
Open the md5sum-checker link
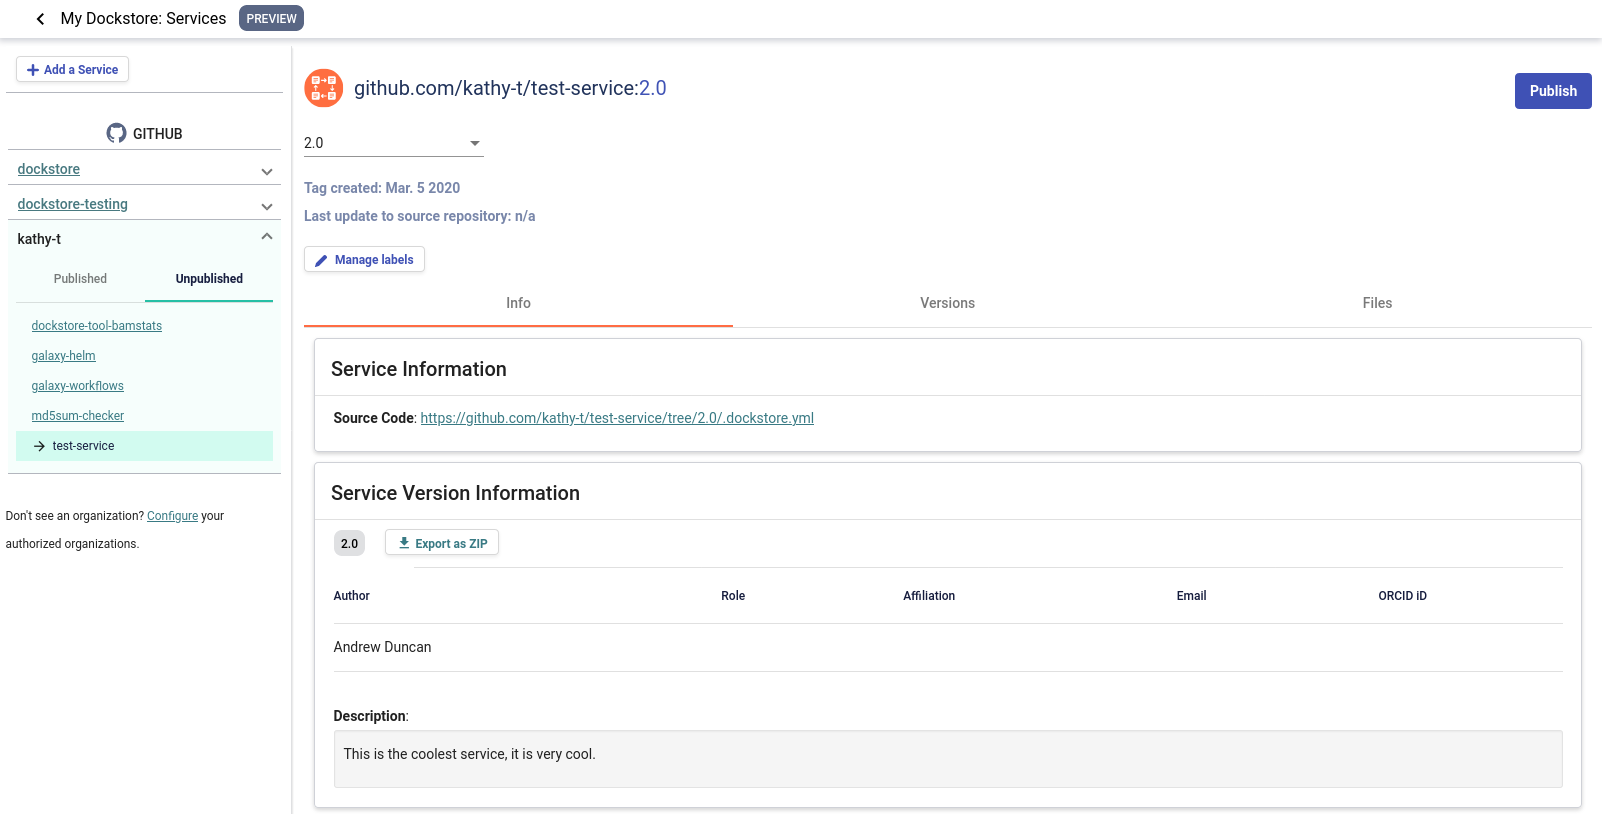[77, 416]
